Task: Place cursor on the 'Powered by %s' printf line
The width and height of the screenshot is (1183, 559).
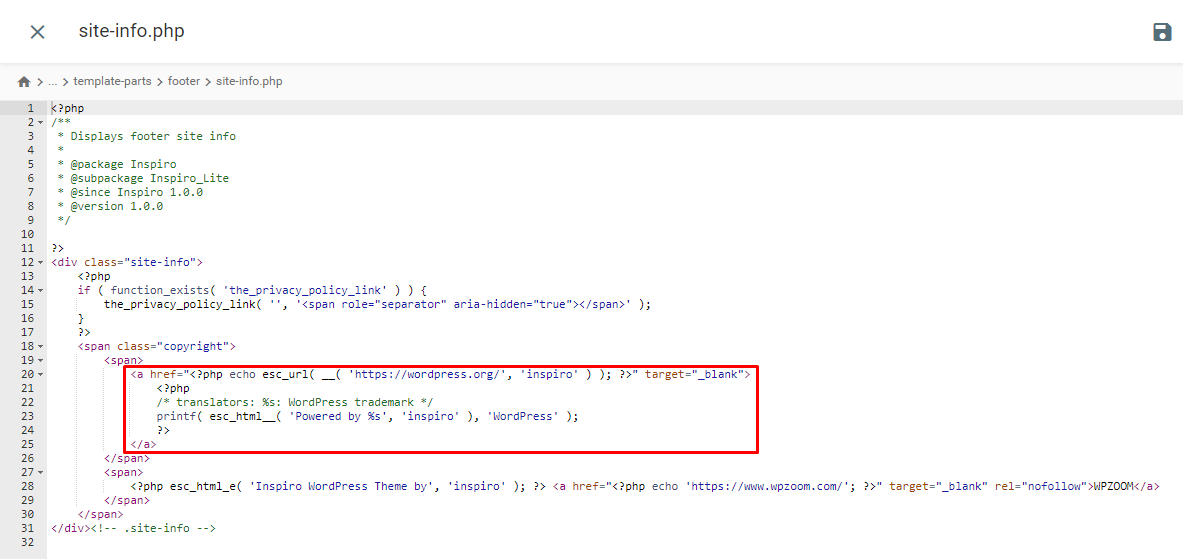Action: pos(366,416)
